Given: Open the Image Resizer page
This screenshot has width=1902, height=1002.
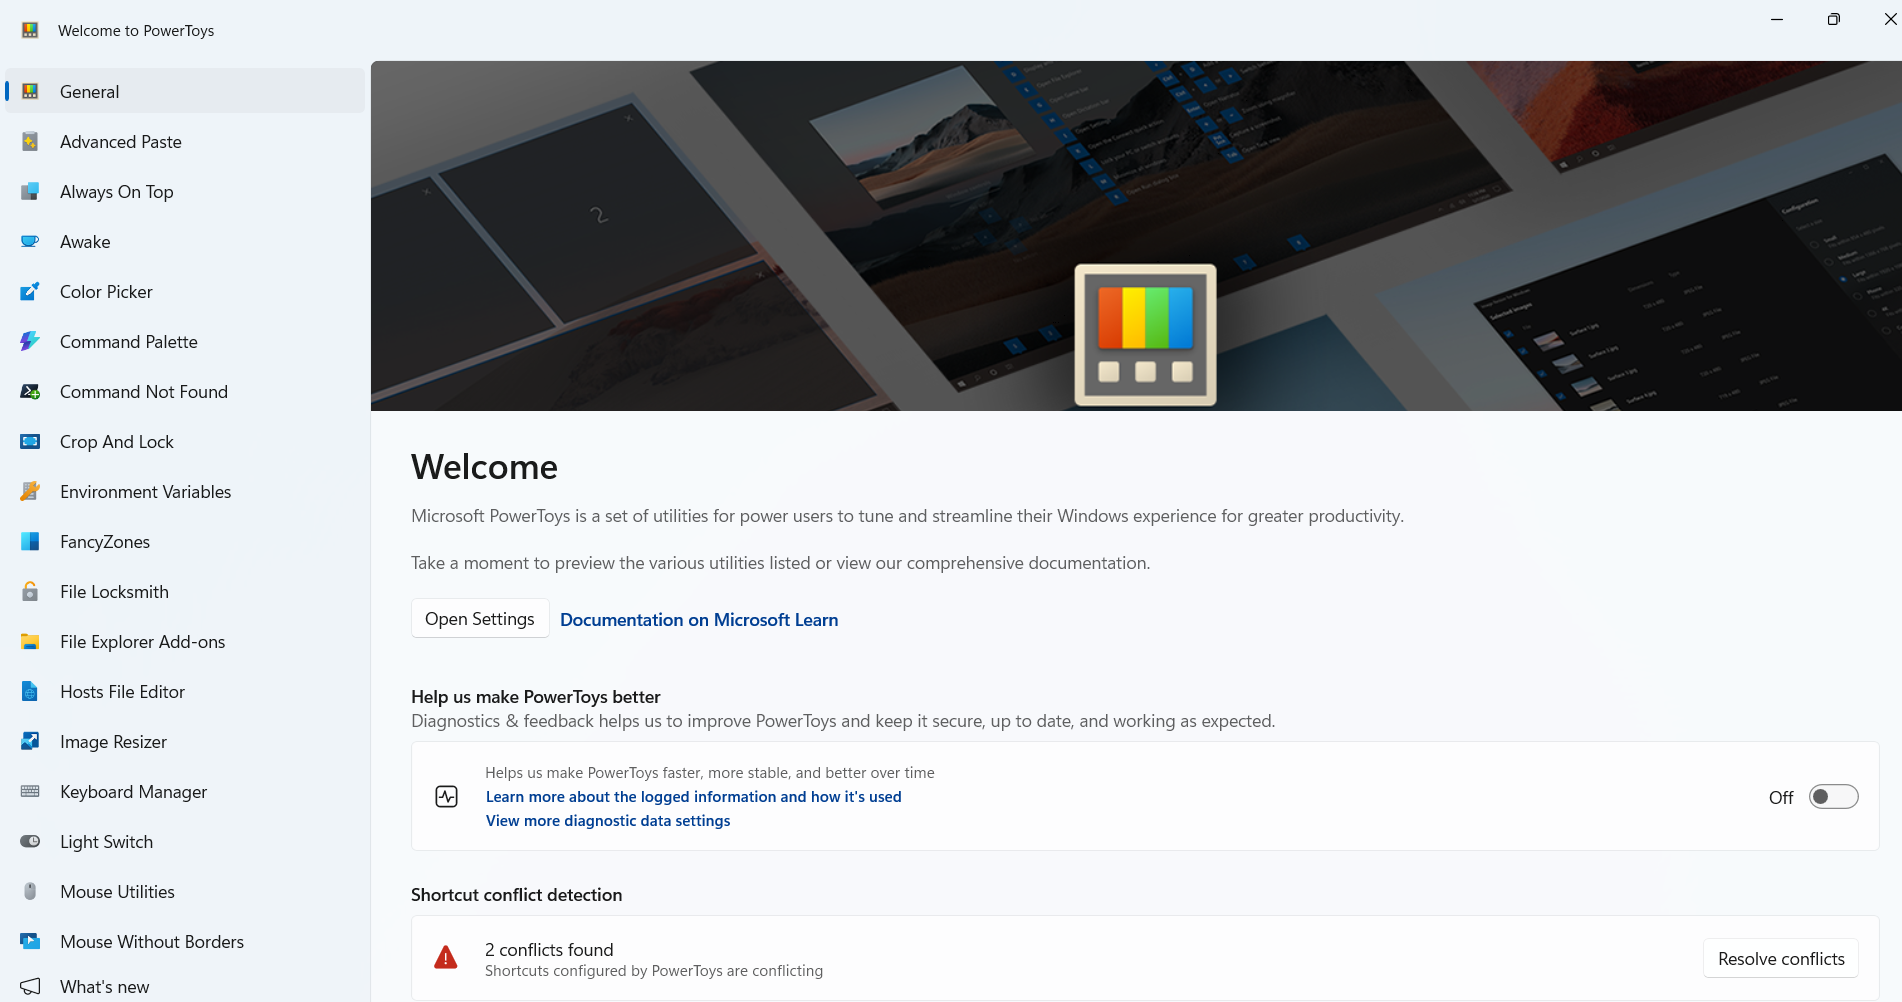Looking at the screenshot, I should (x=185, y=741).
